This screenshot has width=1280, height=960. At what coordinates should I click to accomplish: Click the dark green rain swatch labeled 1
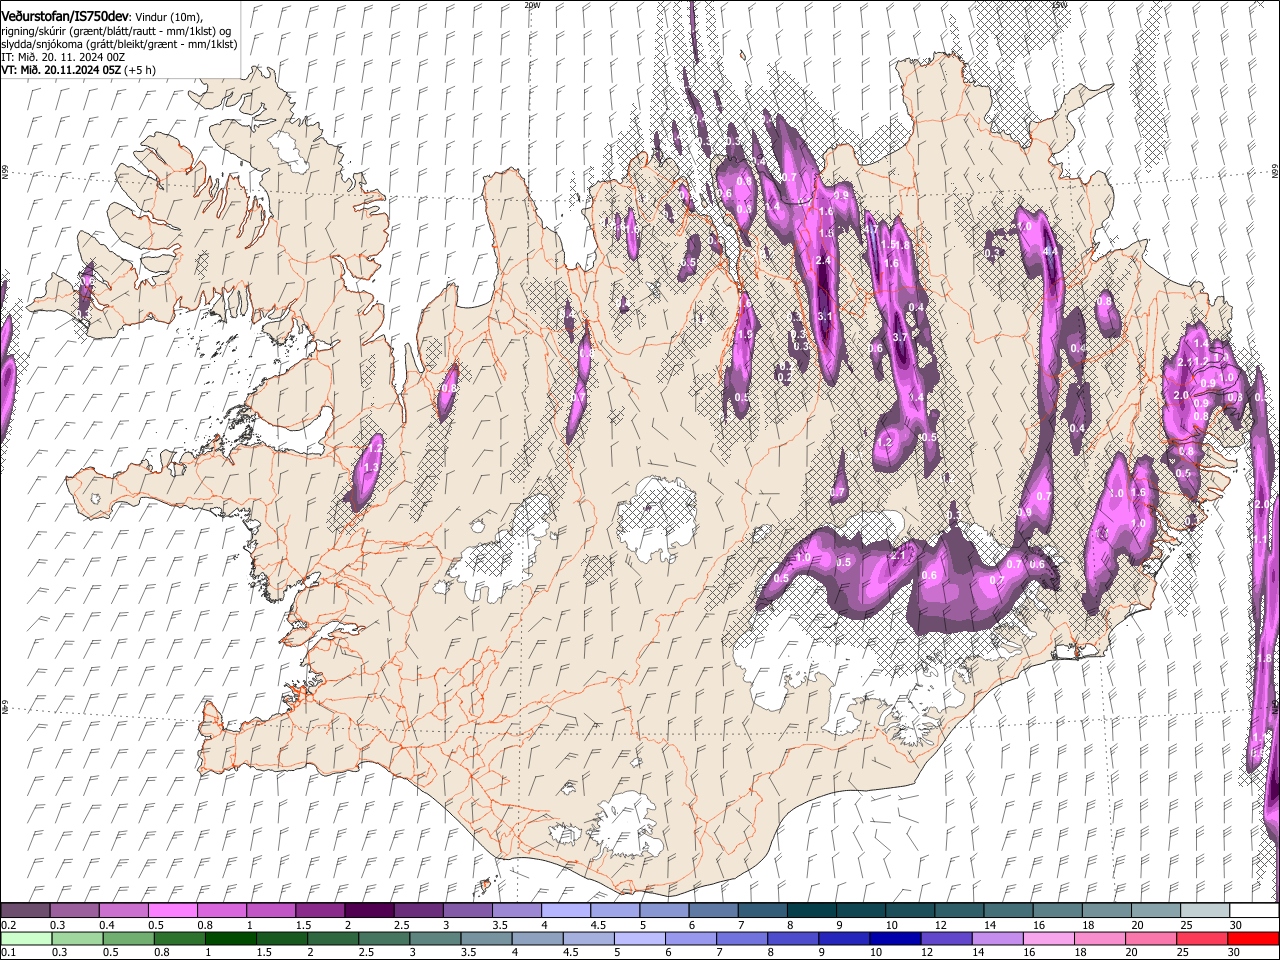coord(230,938)
